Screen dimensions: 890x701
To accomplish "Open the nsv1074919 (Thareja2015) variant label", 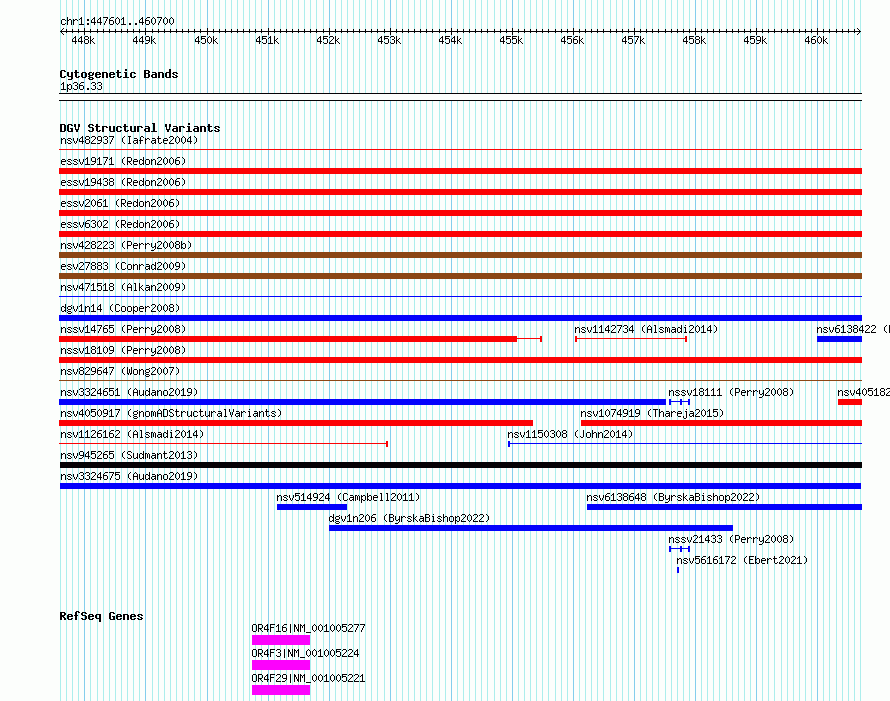I will click(x=652, y=413).
